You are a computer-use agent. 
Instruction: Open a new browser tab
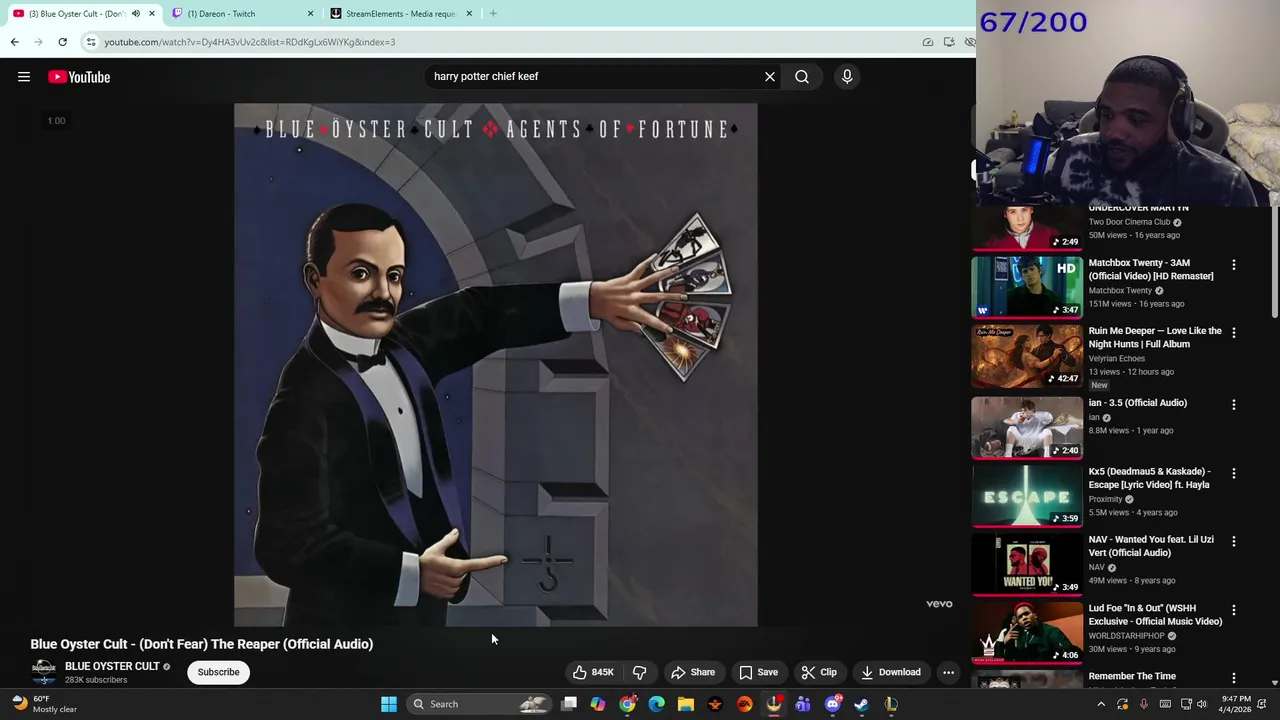pyautogui.click(x=493, y=14)
